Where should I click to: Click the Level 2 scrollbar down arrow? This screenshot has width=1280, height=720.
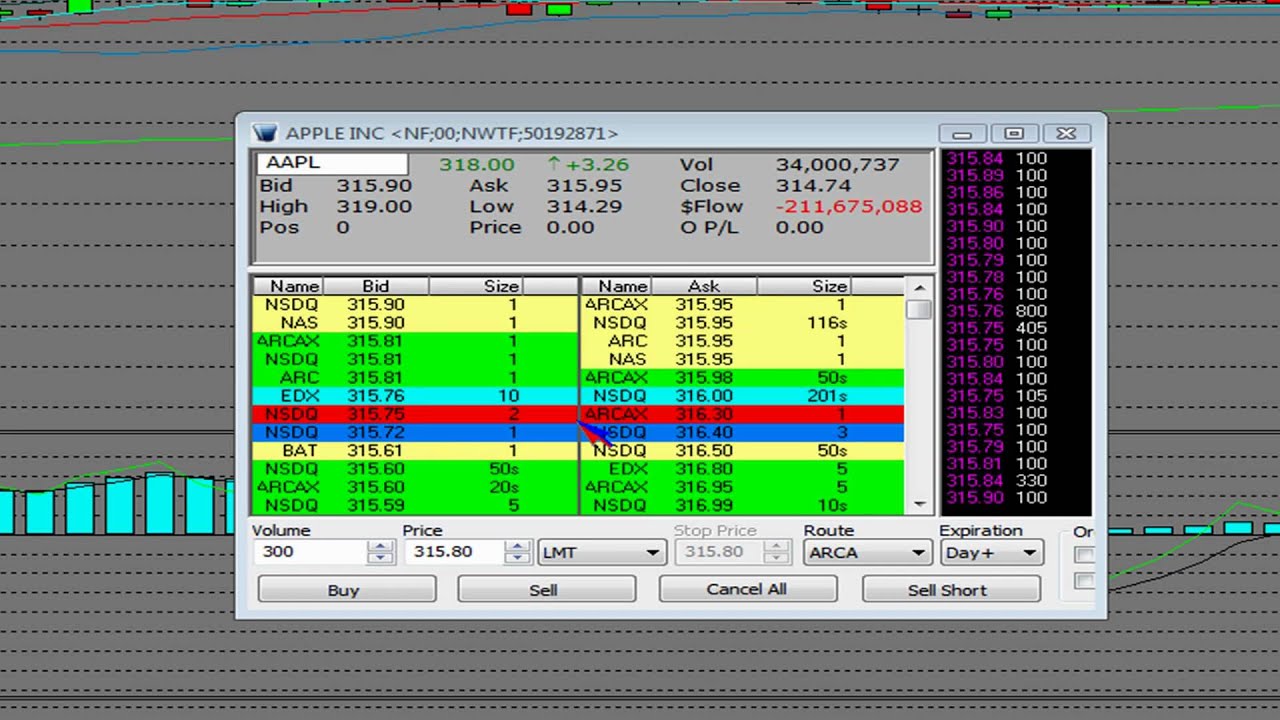919,504
